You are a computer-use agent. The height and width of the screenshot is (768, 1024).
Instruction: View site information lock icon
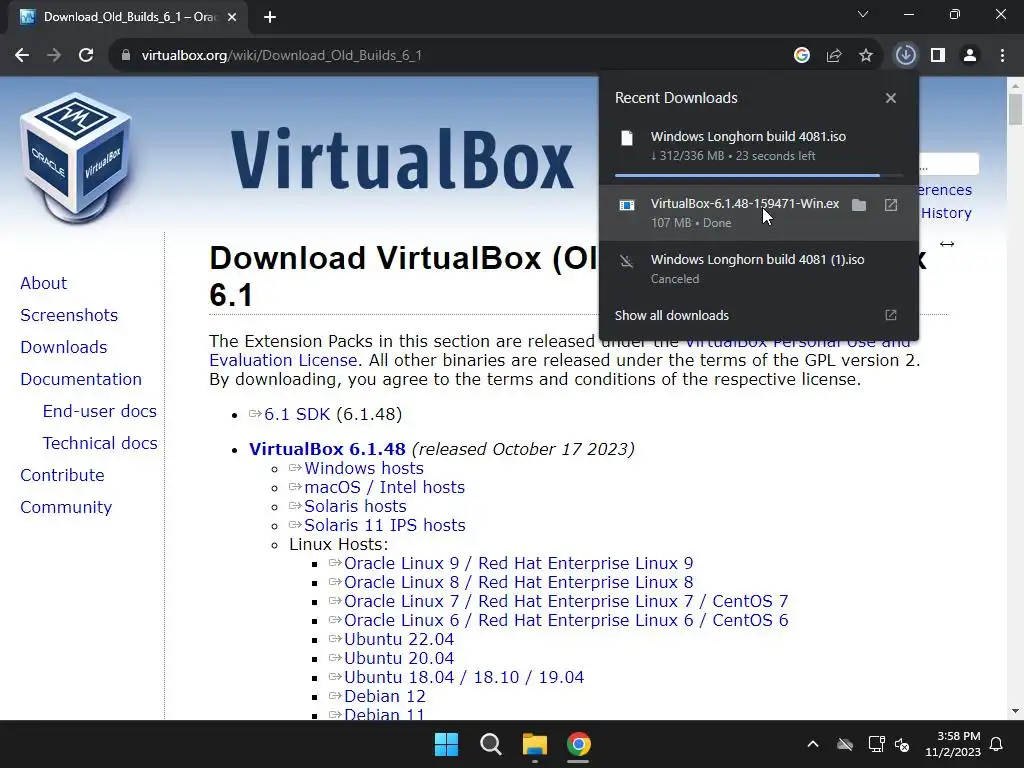(126, 56)
